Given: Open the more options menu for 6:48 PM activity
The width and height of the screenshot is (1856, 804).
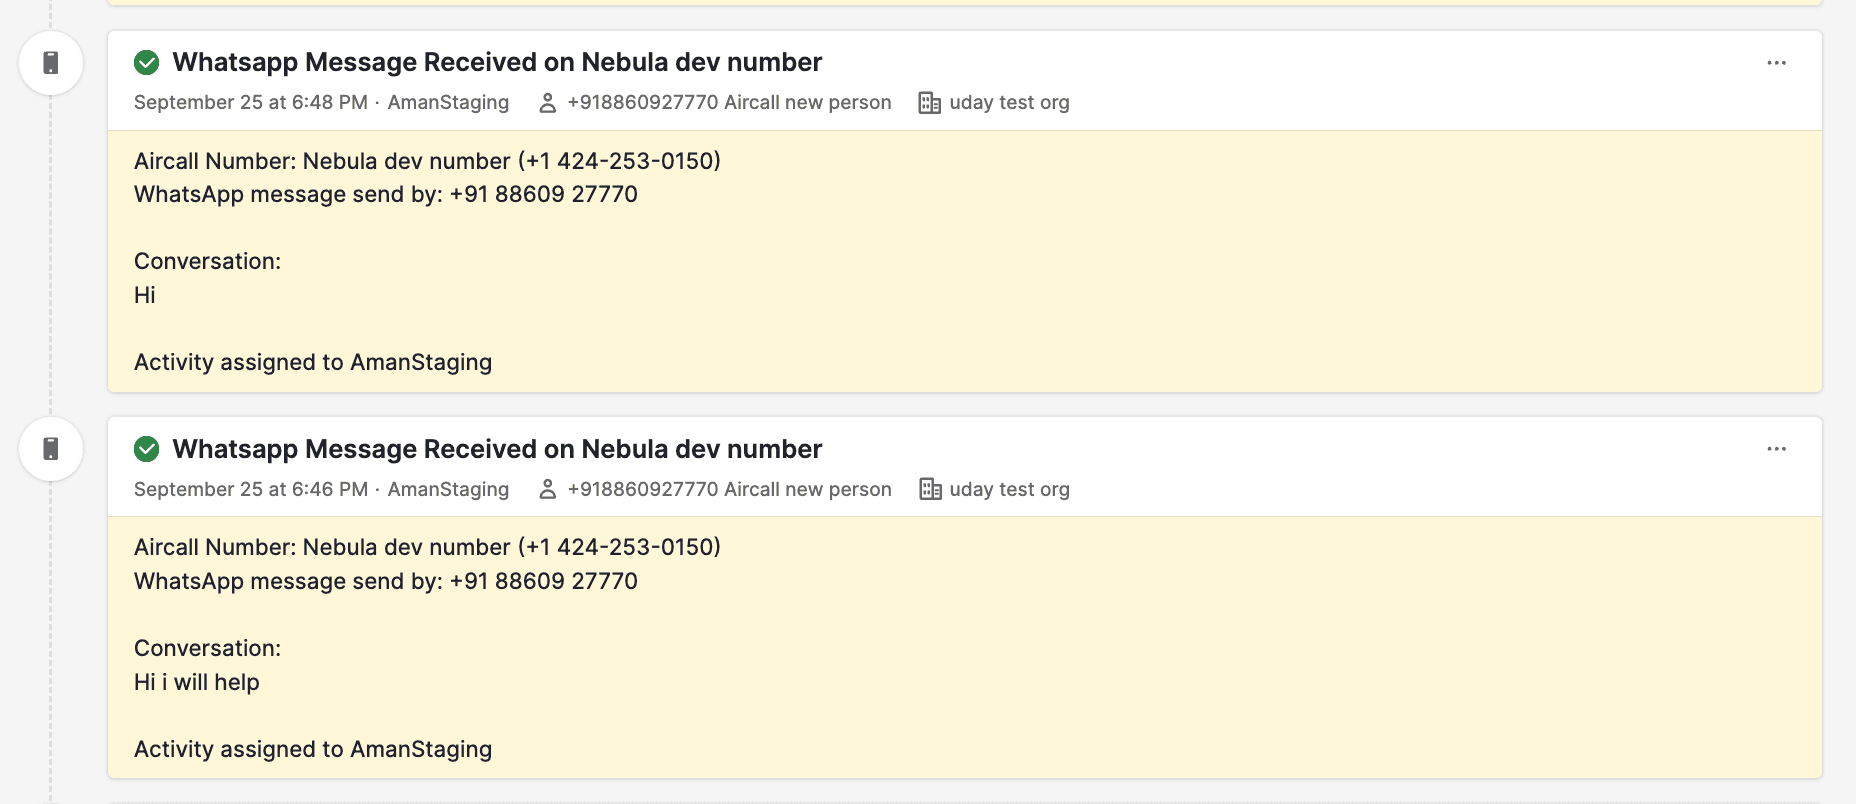Looking at the screenshot, I should 1776,63.
